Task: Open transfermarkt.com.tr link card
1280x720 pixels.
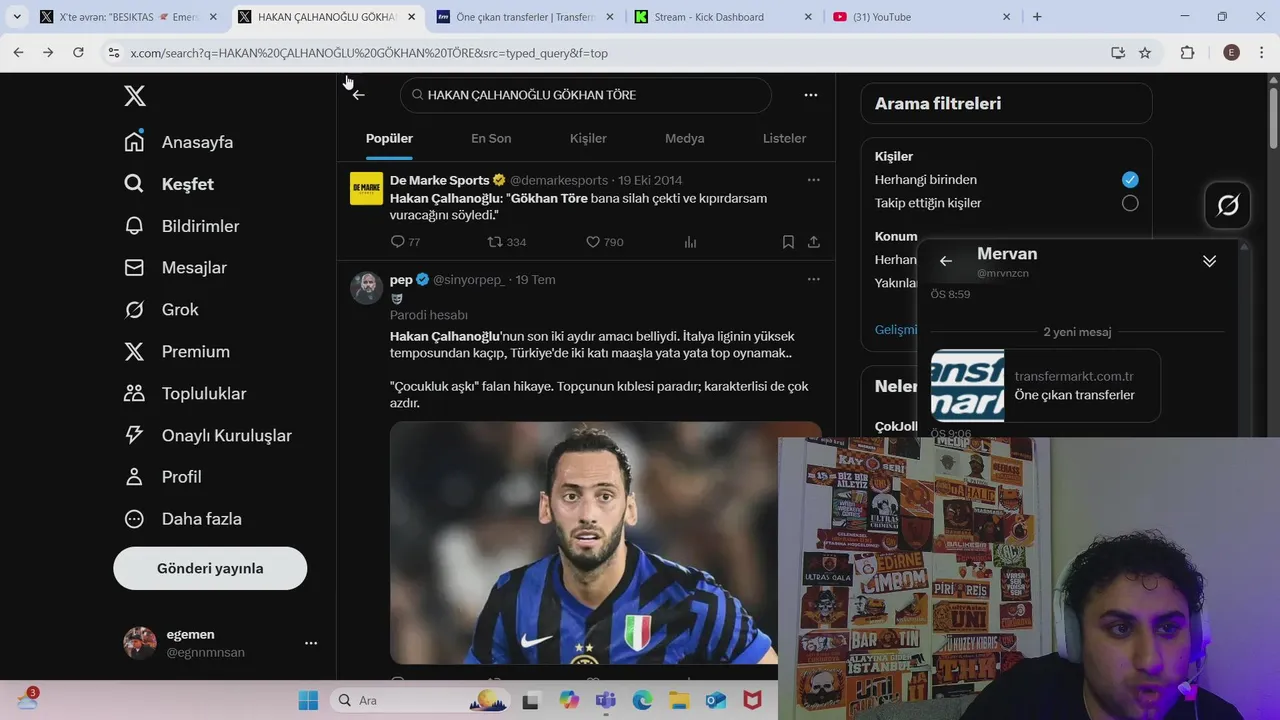Action: (x=1045, y=386)
